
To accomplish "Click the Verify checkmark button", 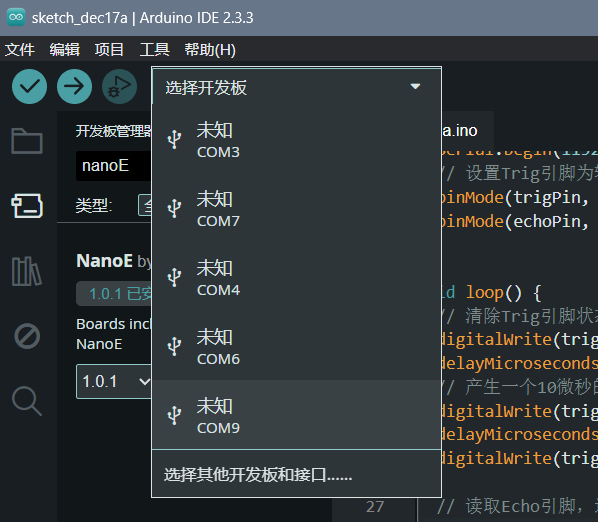I will coord(29,87).
